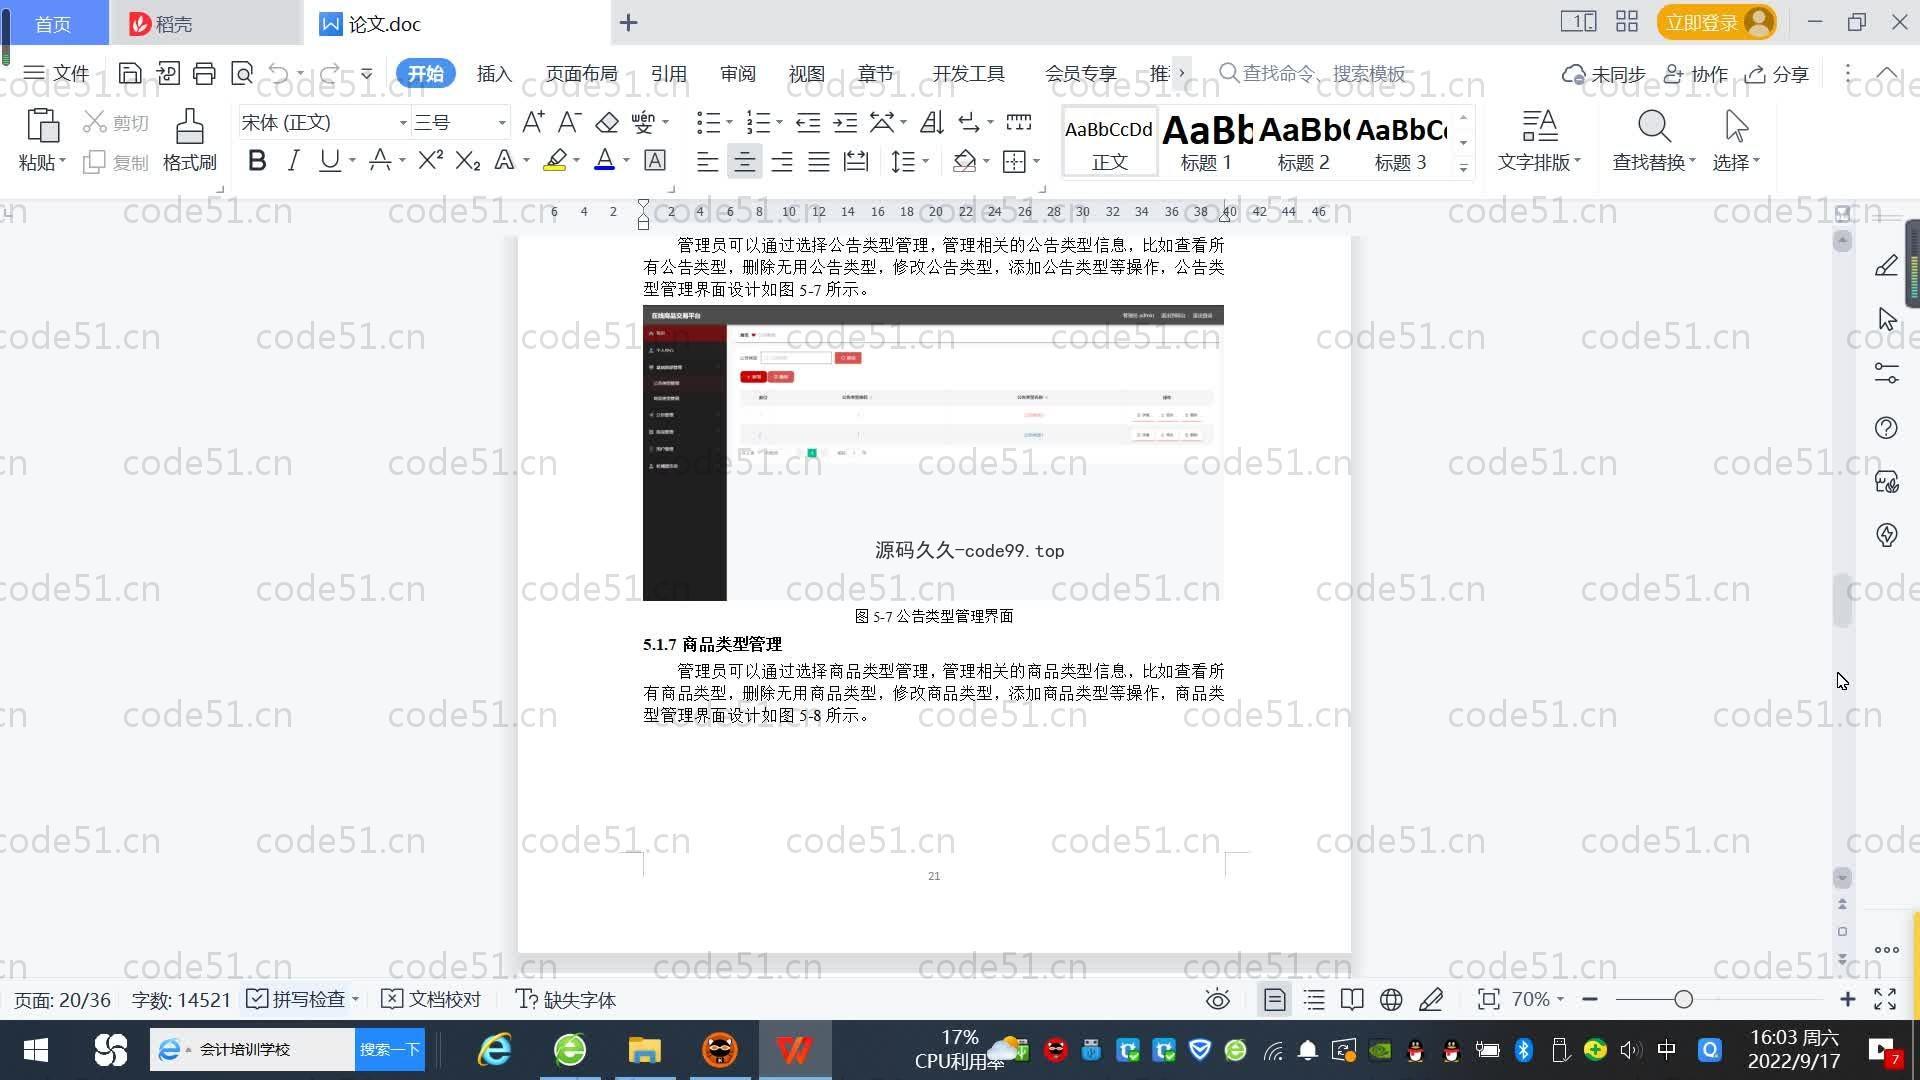1920x1080 pixels.
Task: Toggle Underline formatting
Action: [x=329, y=160]
